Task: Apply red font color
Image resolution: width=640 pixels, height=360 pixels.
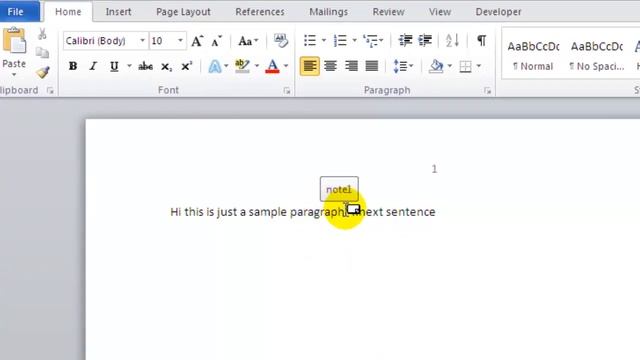Action: 273,66
